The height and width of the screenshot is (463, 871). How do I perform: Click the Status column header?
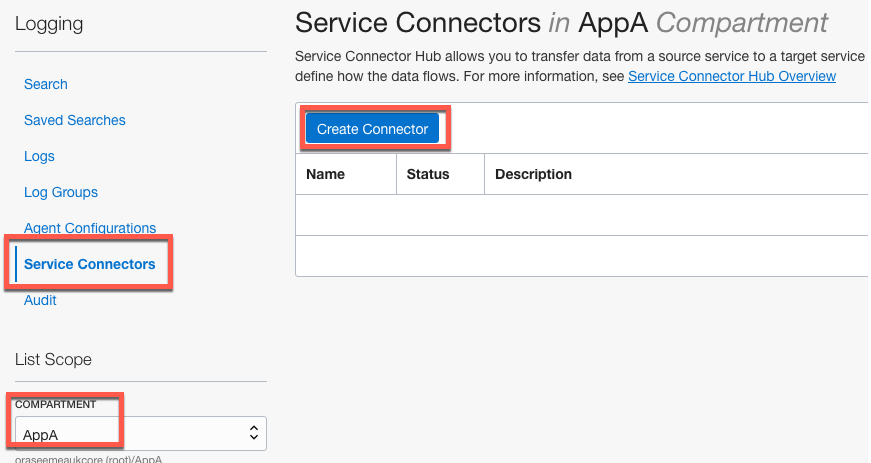[428, 174]
